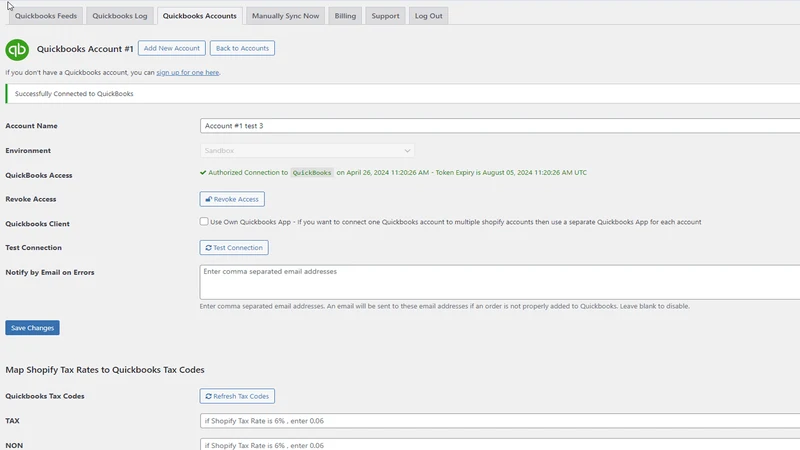Enable the Use Own Quickbooks App checkbox
This screenshot has height=450, width=800.
[x=204, y=221]
